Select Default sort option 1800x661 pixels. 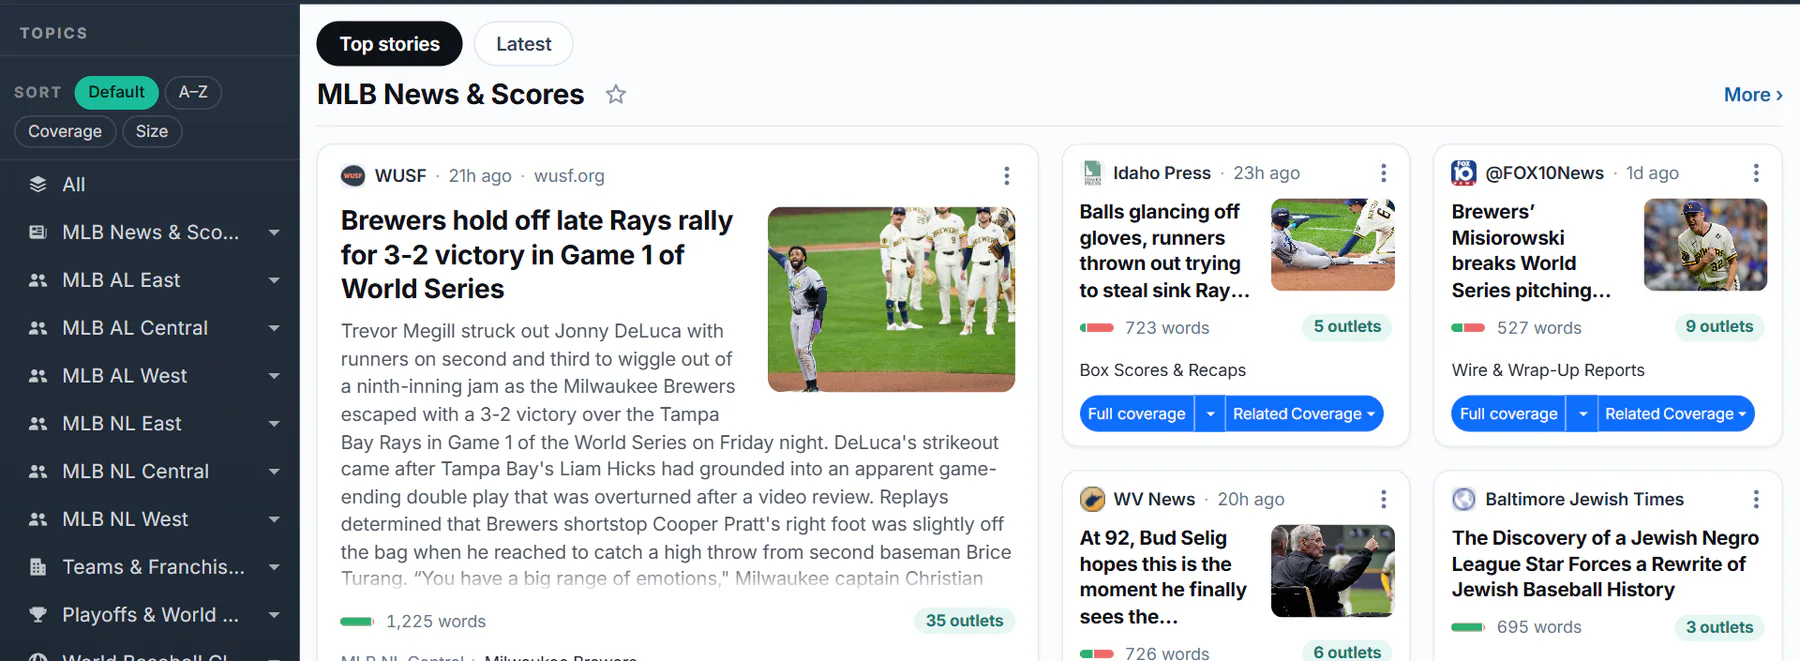[x=116, y=92]
